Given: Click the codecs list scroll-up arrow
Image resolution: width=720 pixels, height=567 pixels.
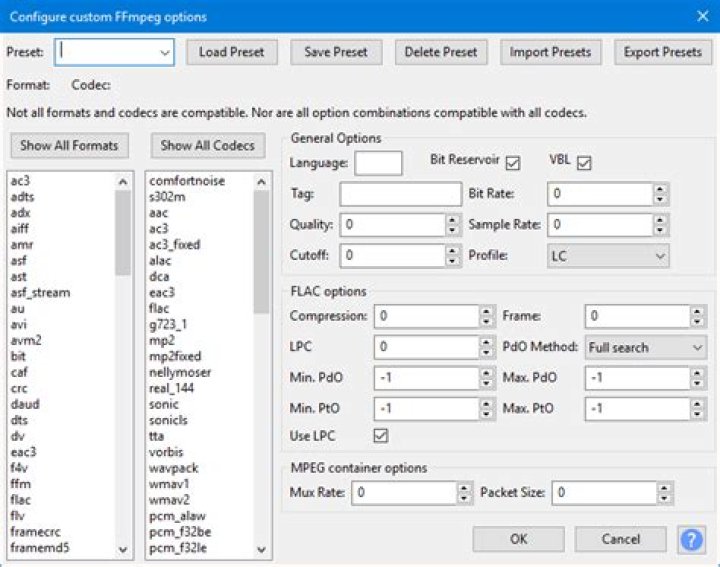Looking at the screenshot, I should pyautogui.click(x=261, y=182).
